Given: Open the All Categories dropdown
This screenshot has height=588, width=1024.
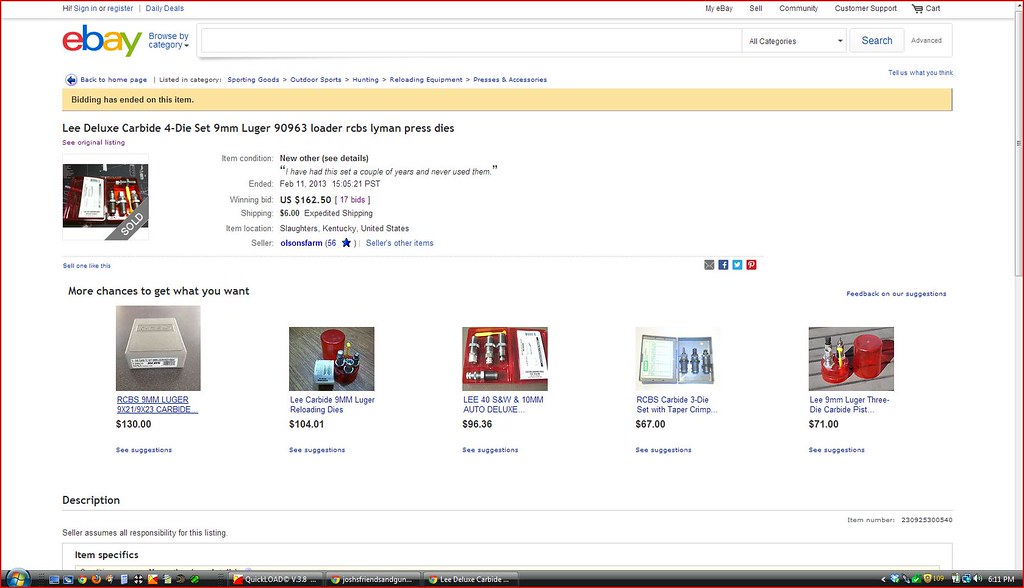Looking at the screenshot, I should [x=794, y=41].
